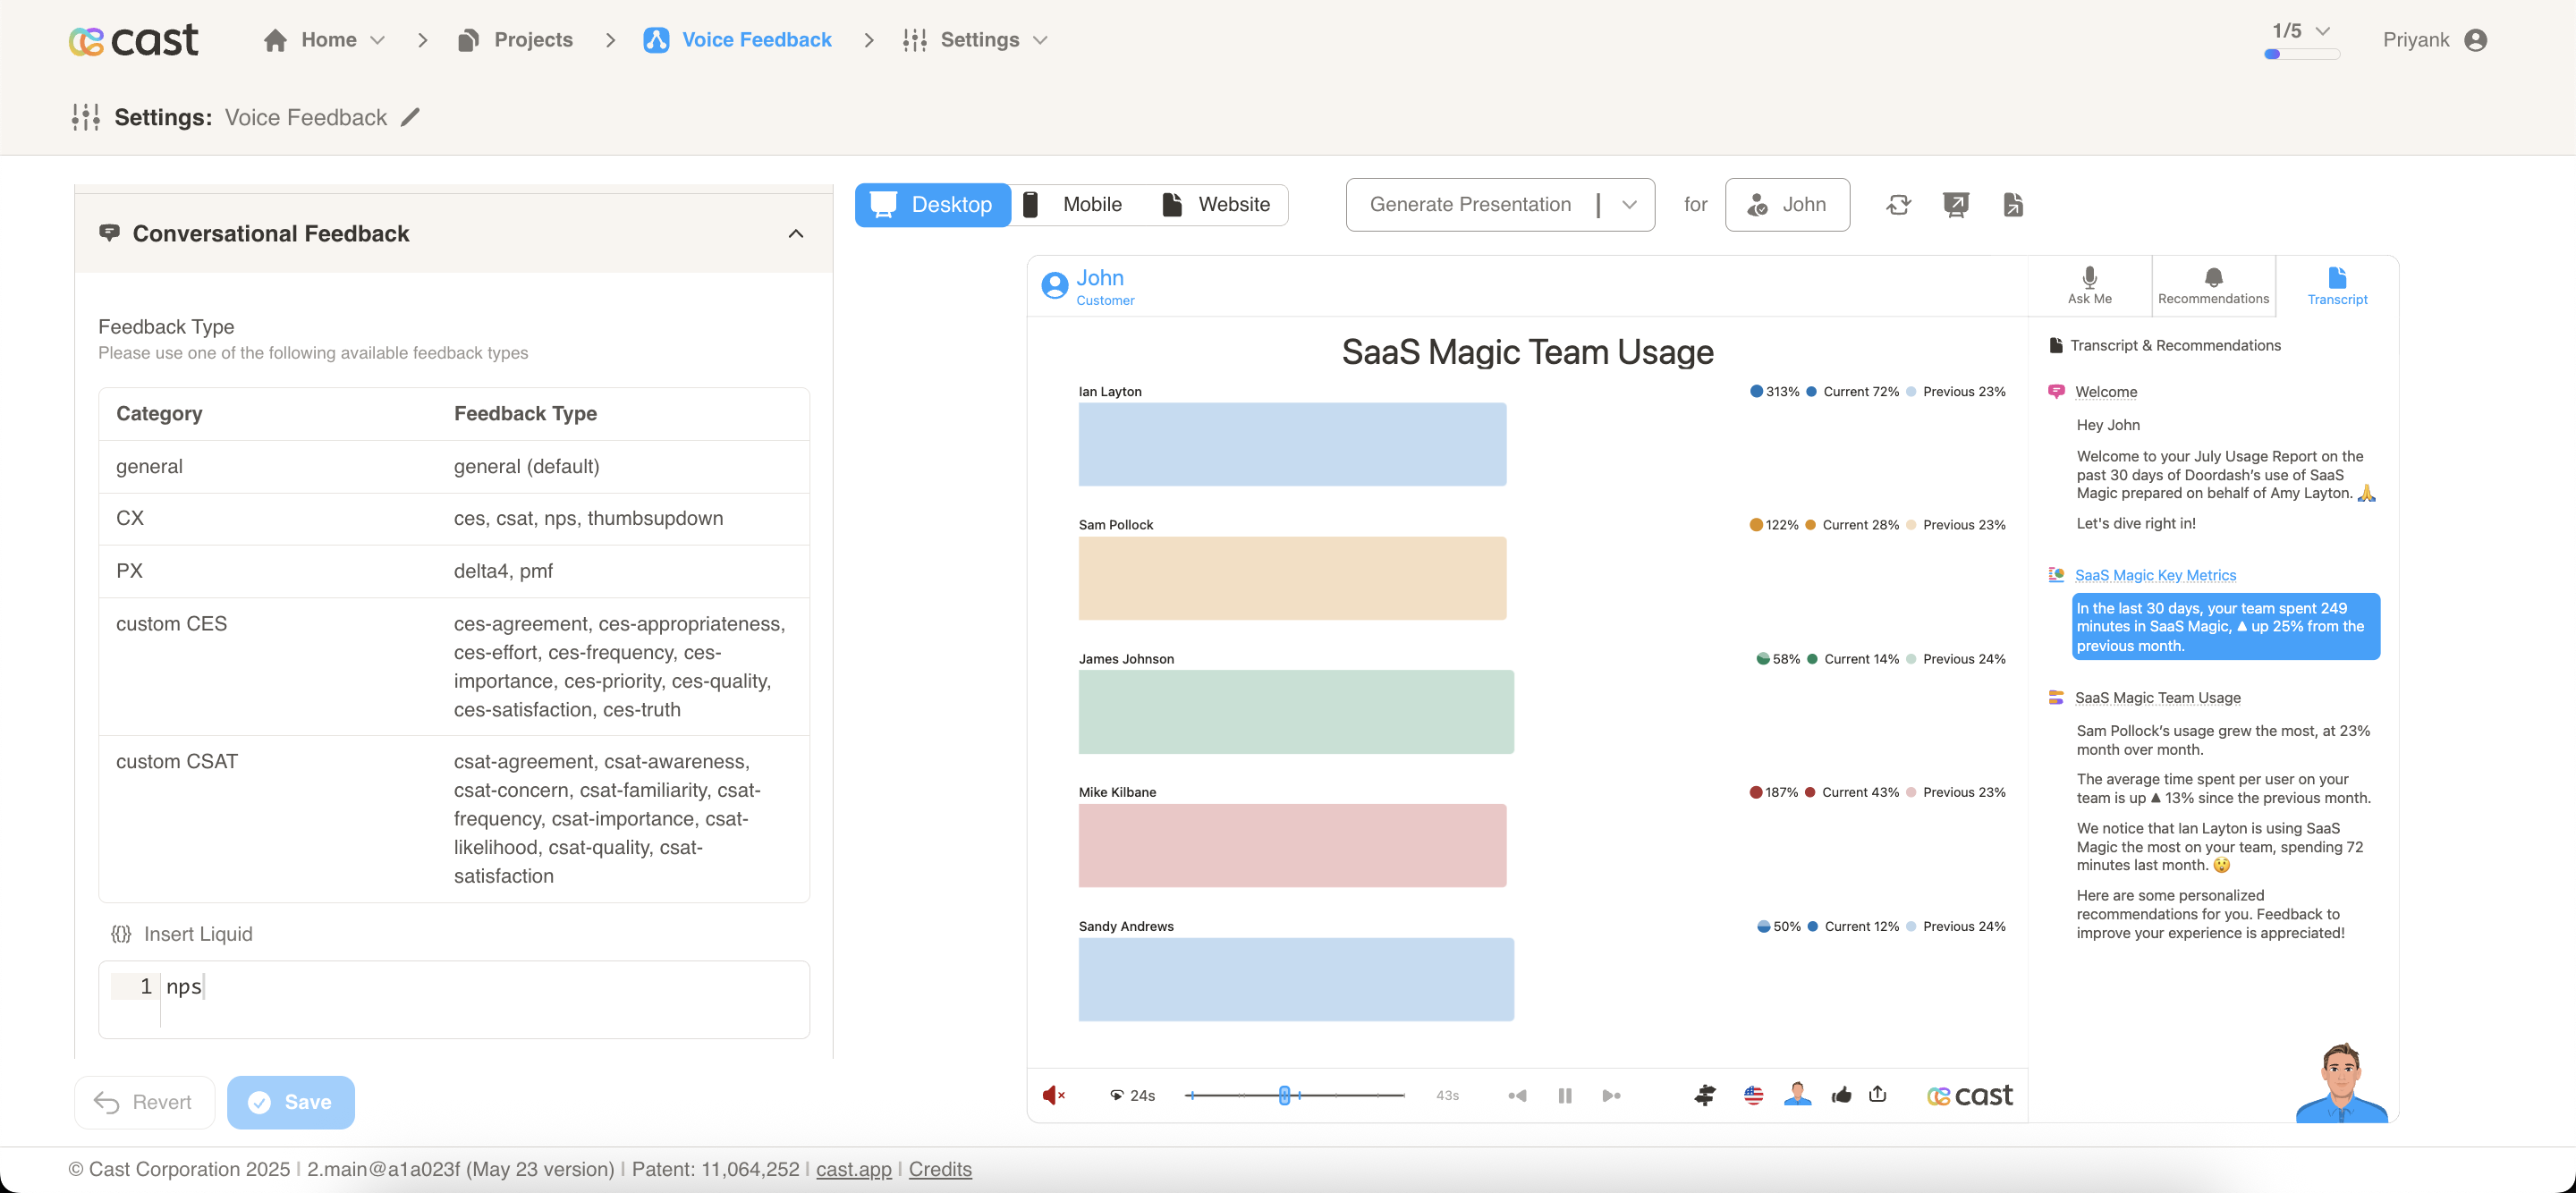This screenshot has width=2576, height=1193.
Task: Click the export document icon
Action: tap(2013, 205)
